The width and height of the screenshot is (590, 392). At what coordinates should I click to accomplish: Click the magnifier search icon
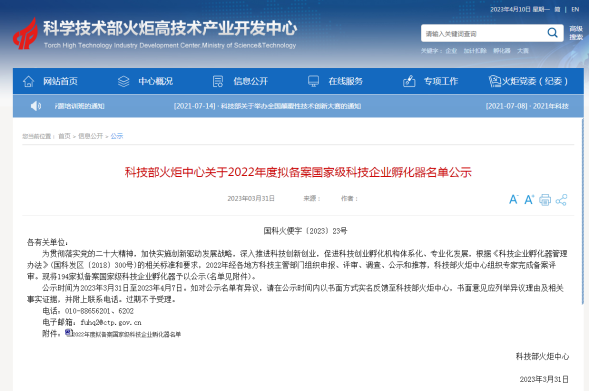(x=552, y=33)
